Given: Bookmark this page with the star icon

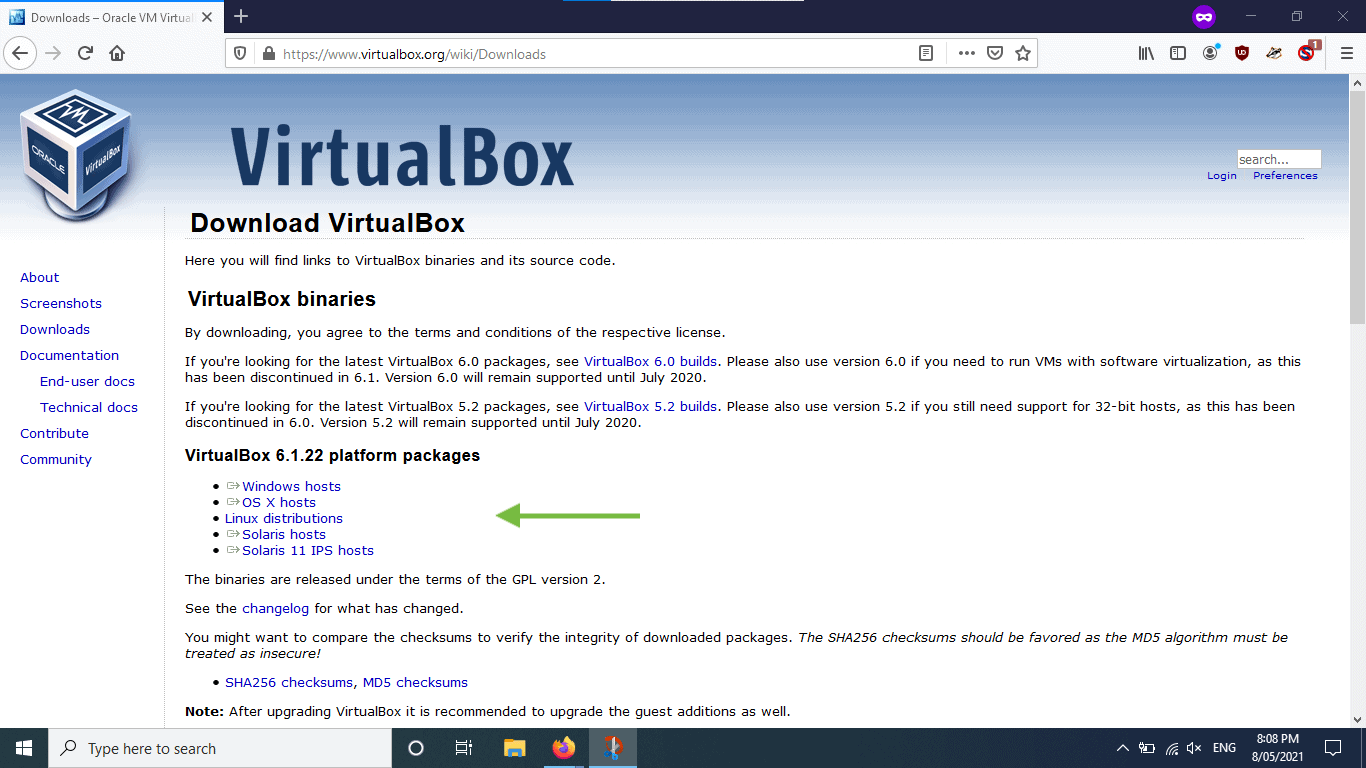Looking at the screenshot, I should tap(1022, 54).
